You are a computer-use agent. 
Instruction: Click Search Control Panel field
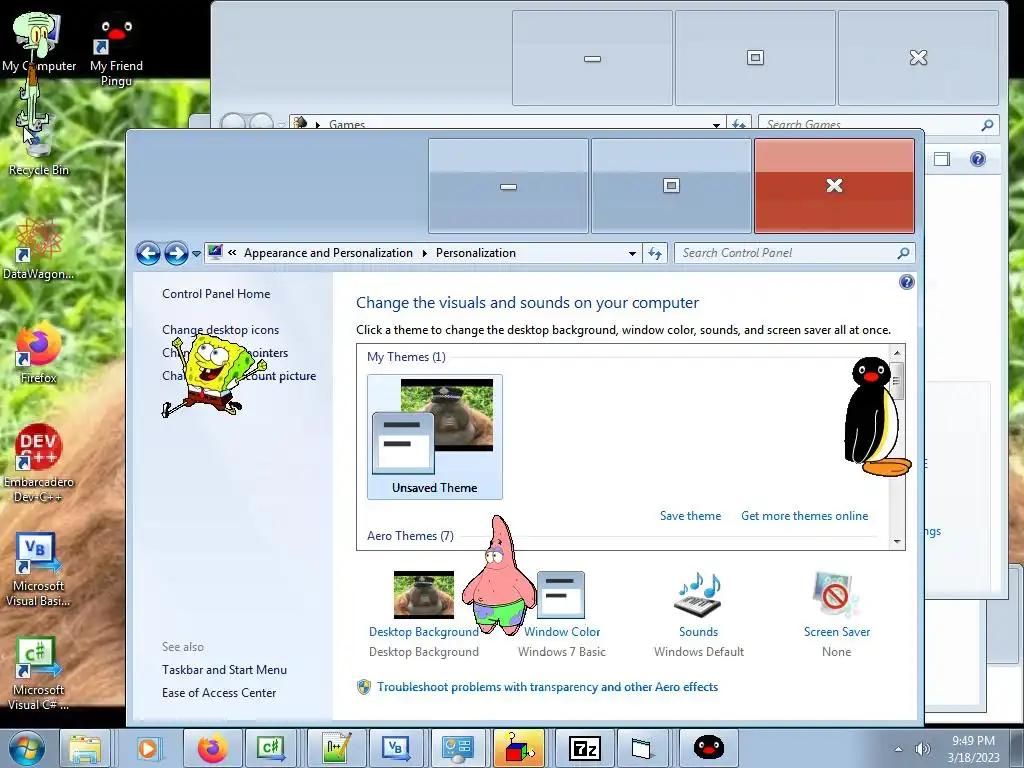point(794,253)
